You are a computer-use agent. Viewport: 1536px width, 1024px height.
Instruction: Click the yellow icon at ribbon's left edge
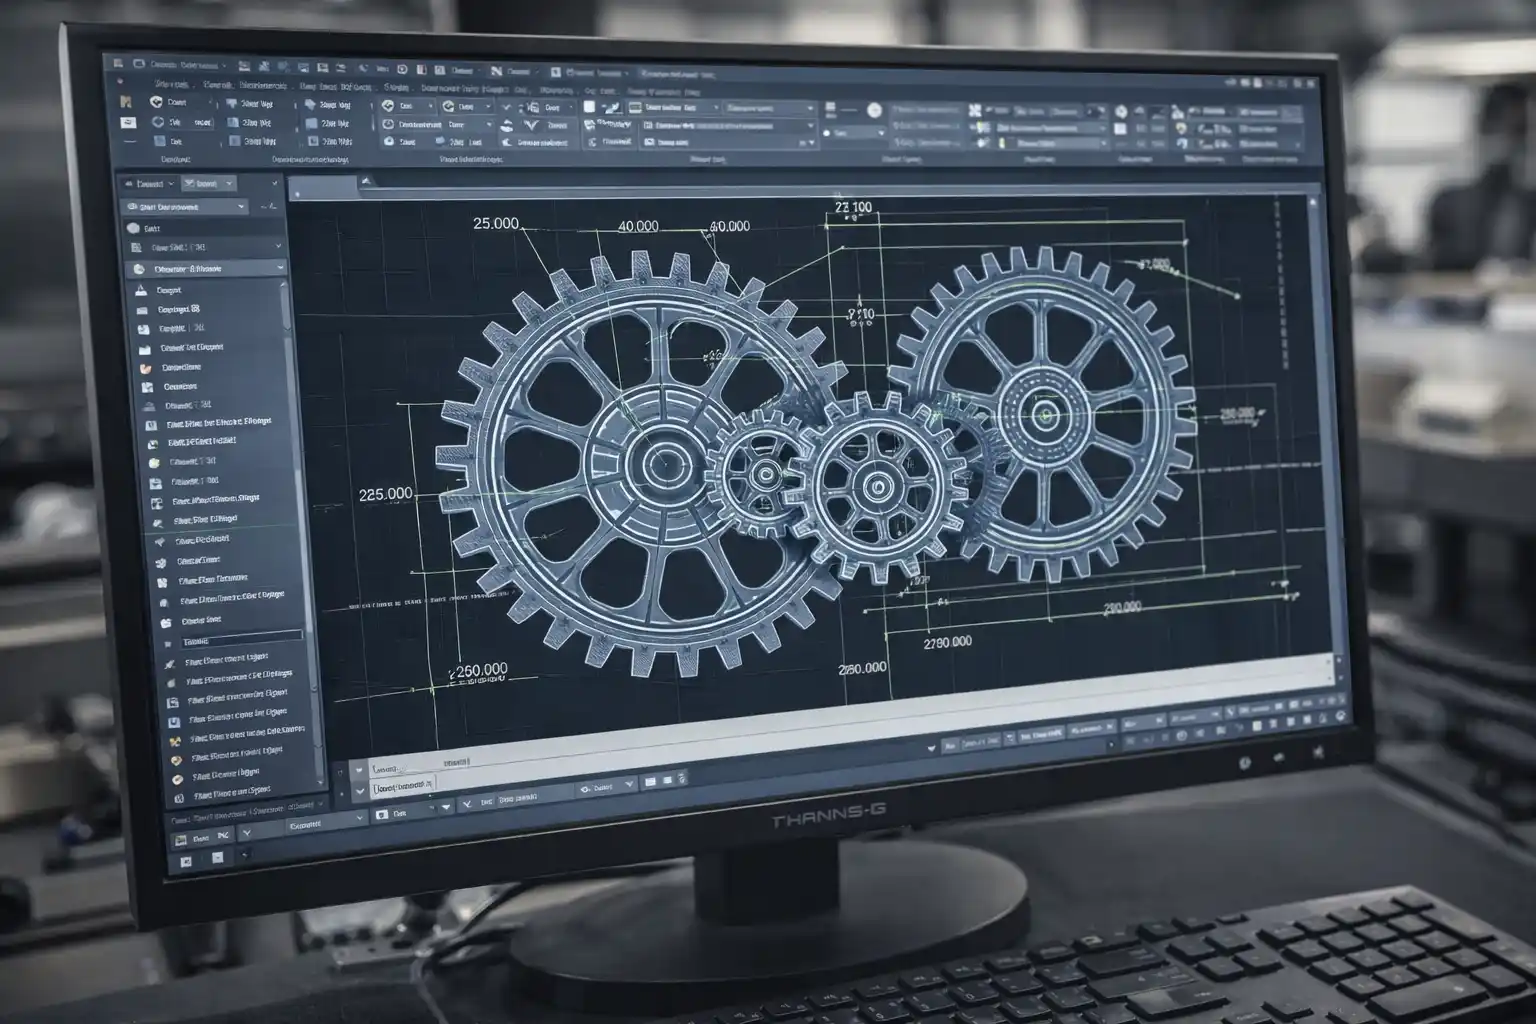pos(126,101)
